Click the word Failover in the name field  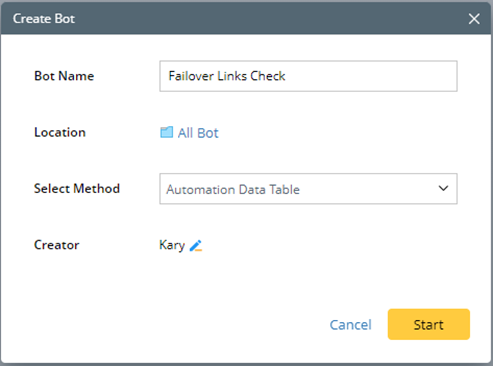coord(191,76)
